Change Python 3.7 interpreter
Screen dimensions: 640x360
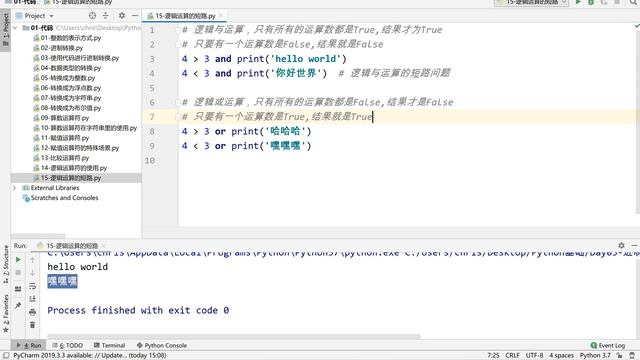tap(595, 356)
